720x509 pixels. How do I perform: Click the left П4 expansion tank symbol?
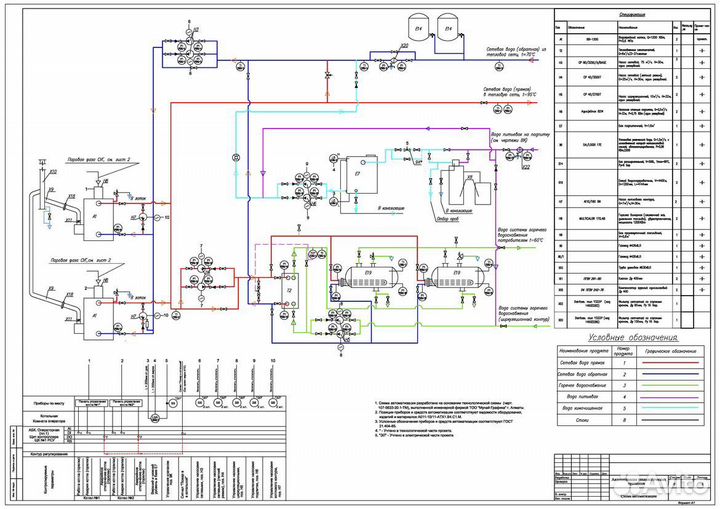tap(417, 25)
